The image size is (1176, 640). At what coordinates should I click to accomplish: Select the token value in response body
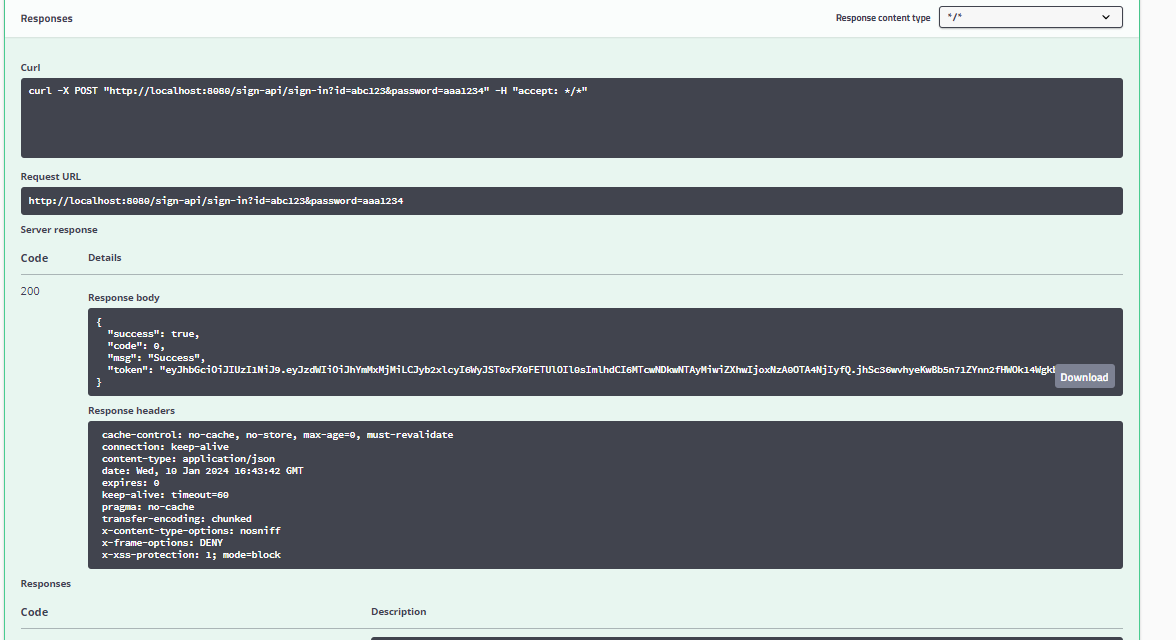point(607,370)
